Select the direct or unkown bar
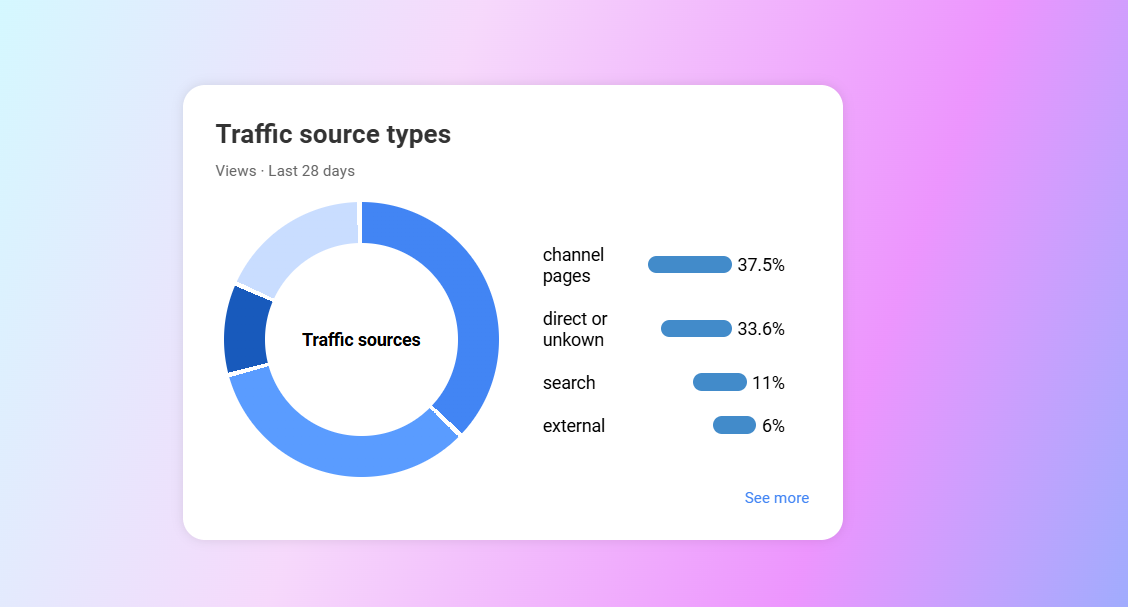Image resolution: width=1128 pixels, height=607 pixels. [696, 329]
